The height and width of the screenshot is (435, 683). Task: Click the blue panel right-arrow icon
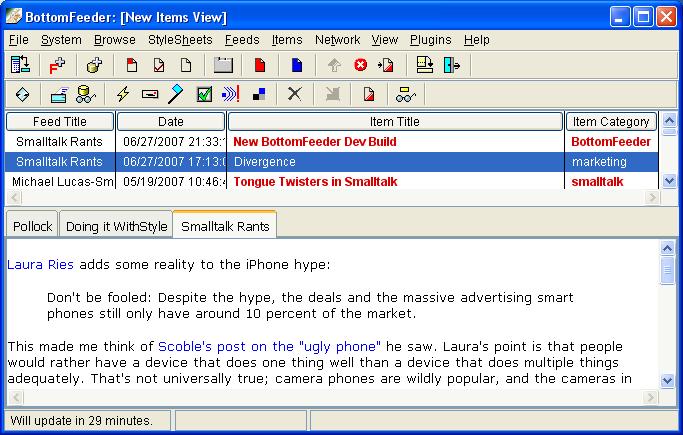(452, 65)
